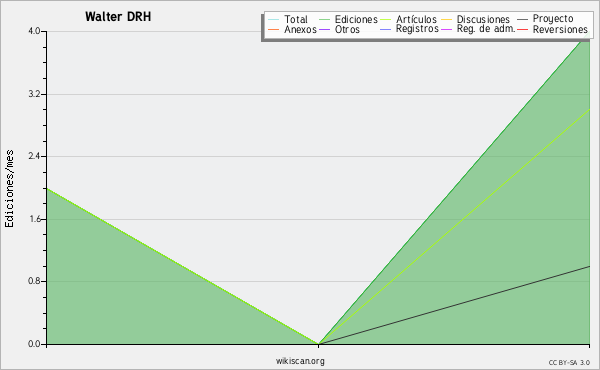The height and width of the screenshot is (370, 600).
Task: Click the wikiscan.org label below chart
Action: (300, 361)
